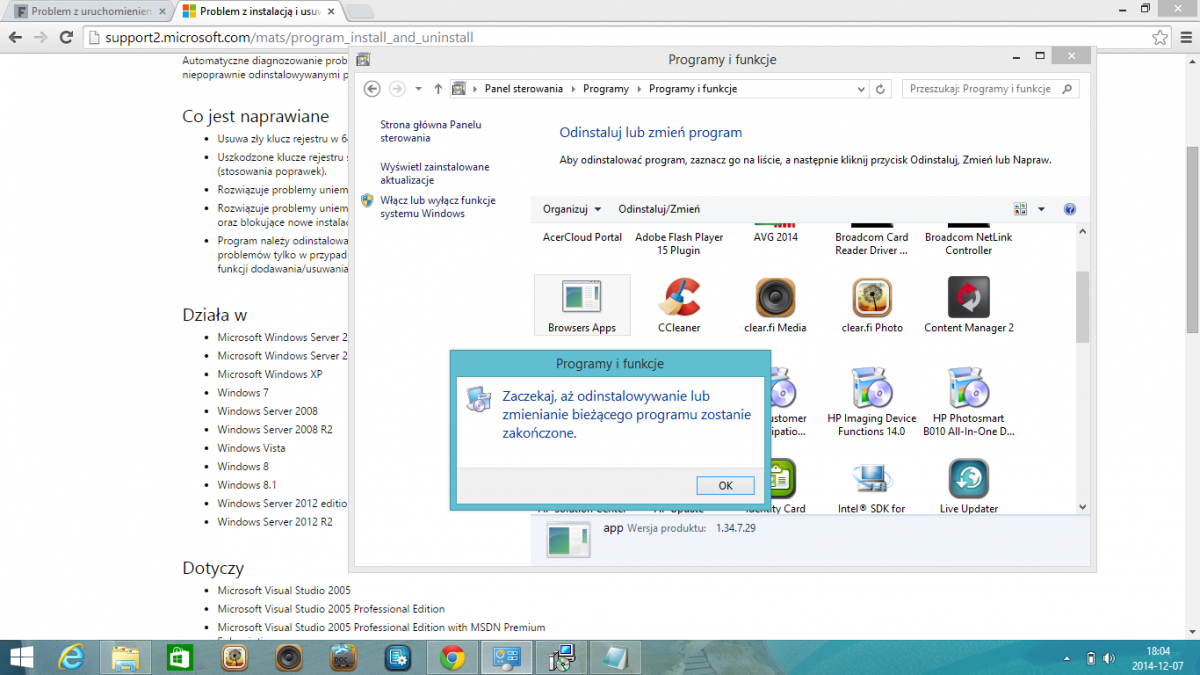Click the Chrome reload page button
Viewport: 1200px width, 675px height.
(66, 37)
